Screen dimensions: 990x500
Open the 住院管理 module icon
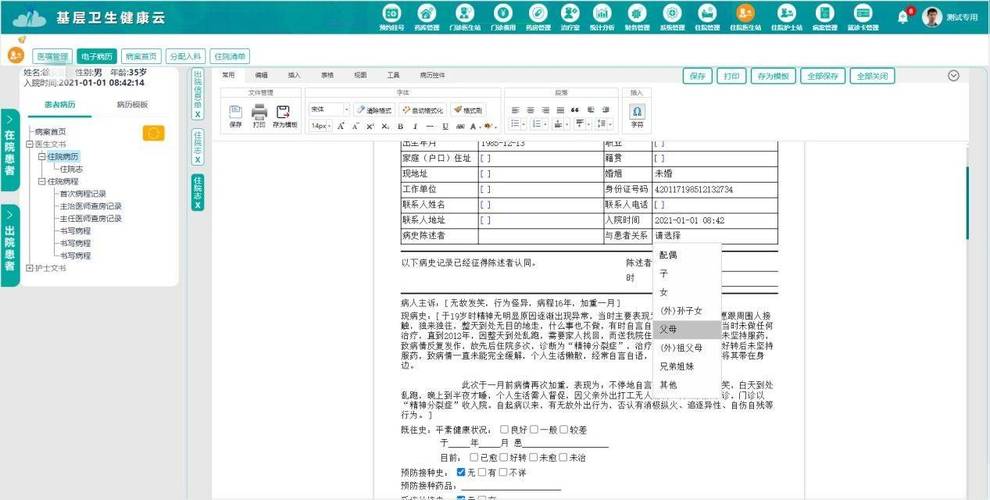707,13
